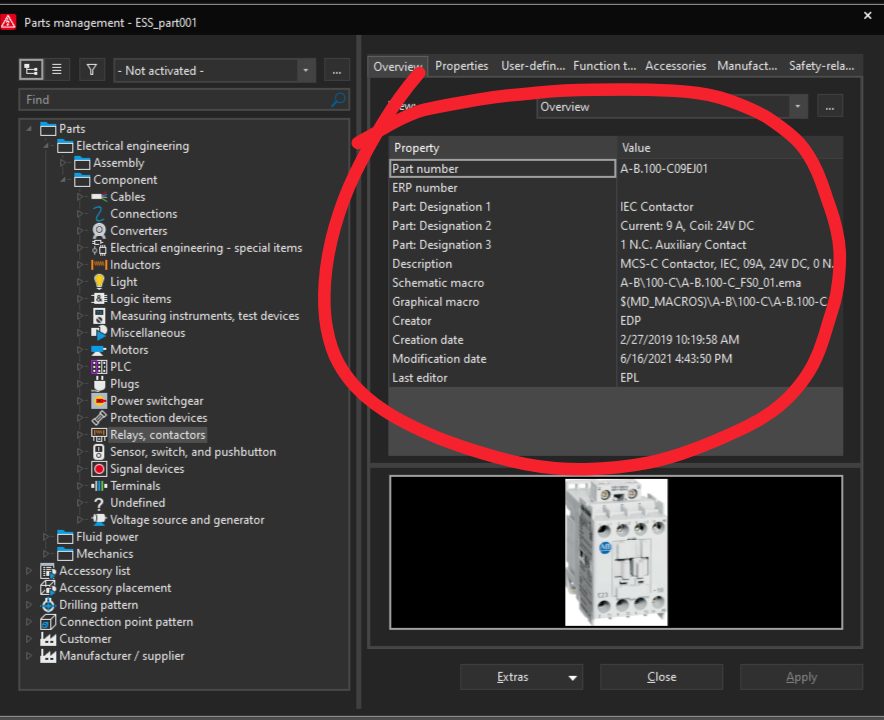Select the Voltage source and generator icon

(x=99, y=520)
